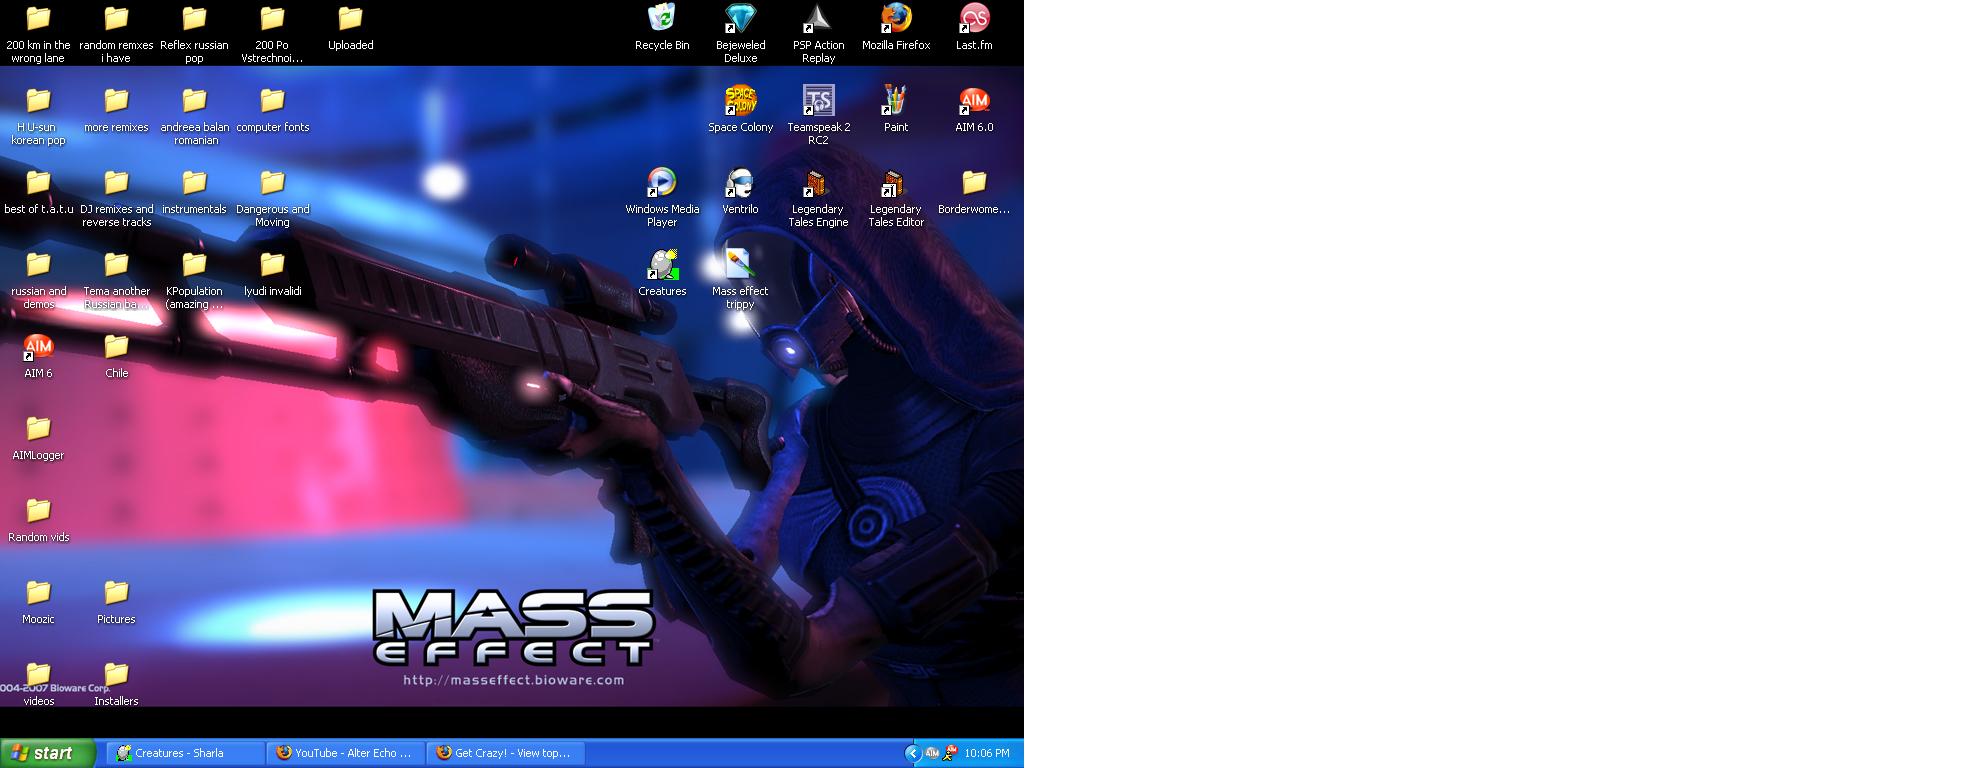
Task: Switch to the Get Crazy! taskbar button
Action: point(505,753)
